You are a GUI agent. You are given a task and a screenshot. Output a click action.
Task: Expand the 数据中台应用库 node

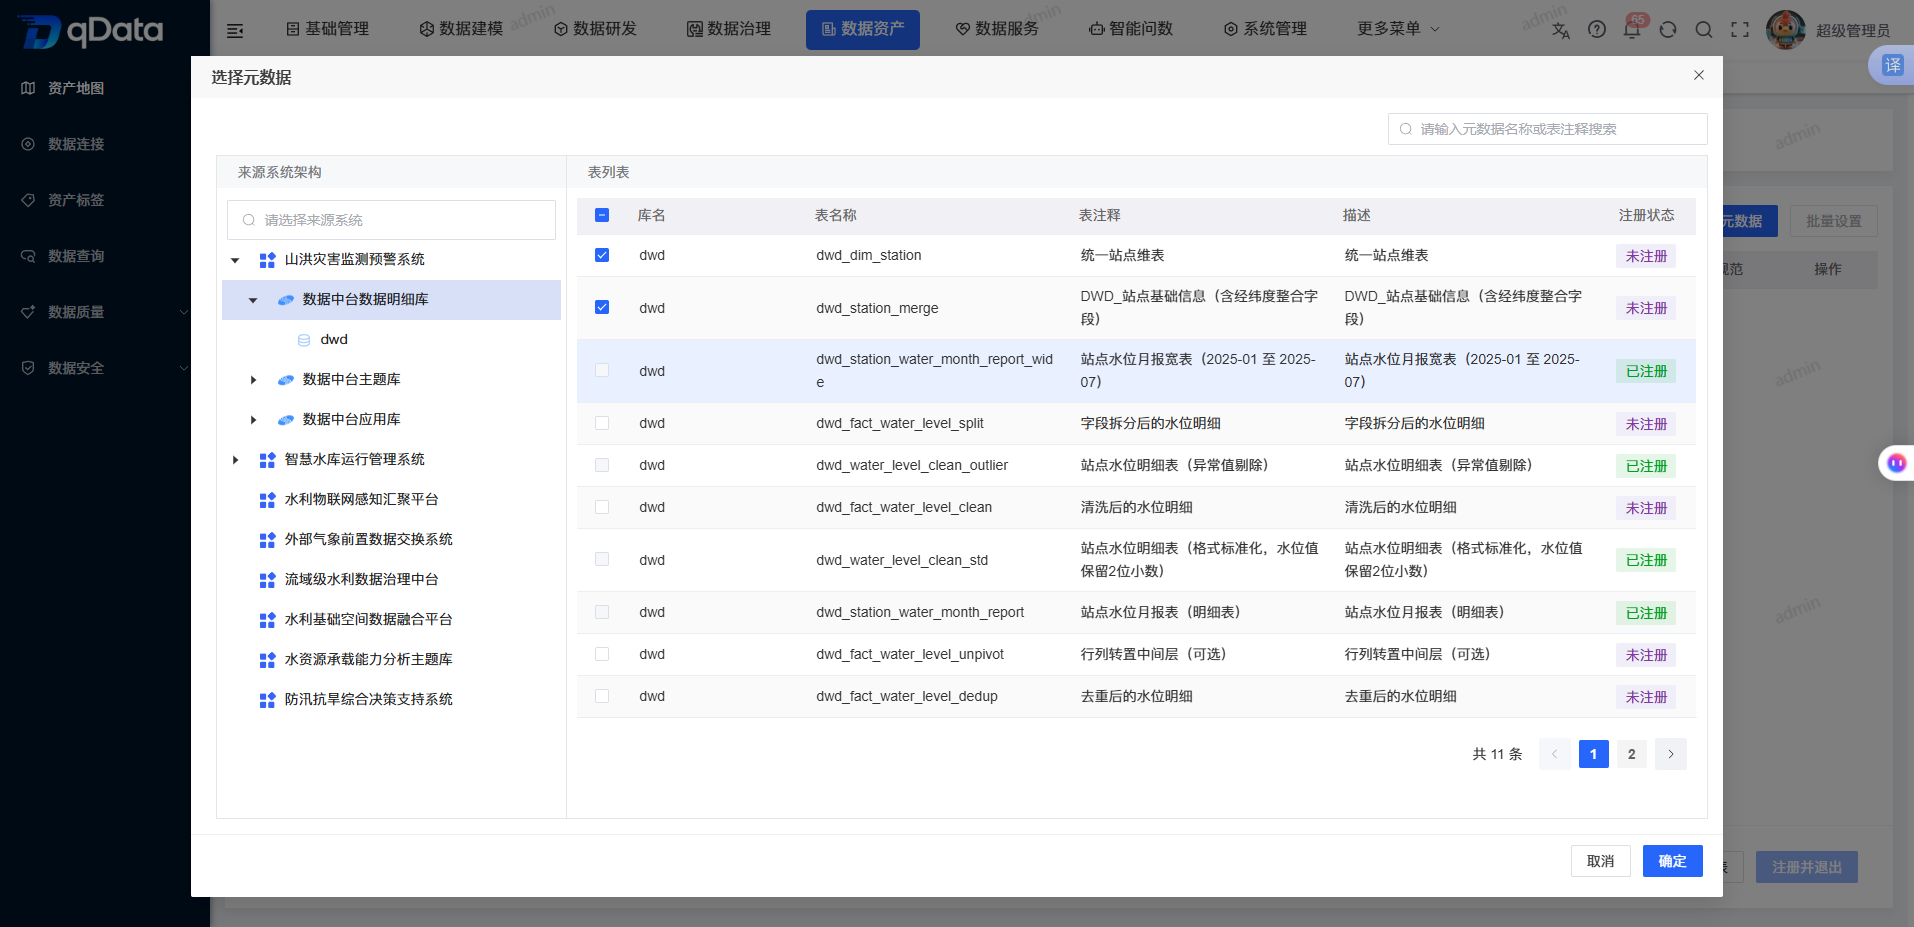pyautogui.click(x=253, y=420)
